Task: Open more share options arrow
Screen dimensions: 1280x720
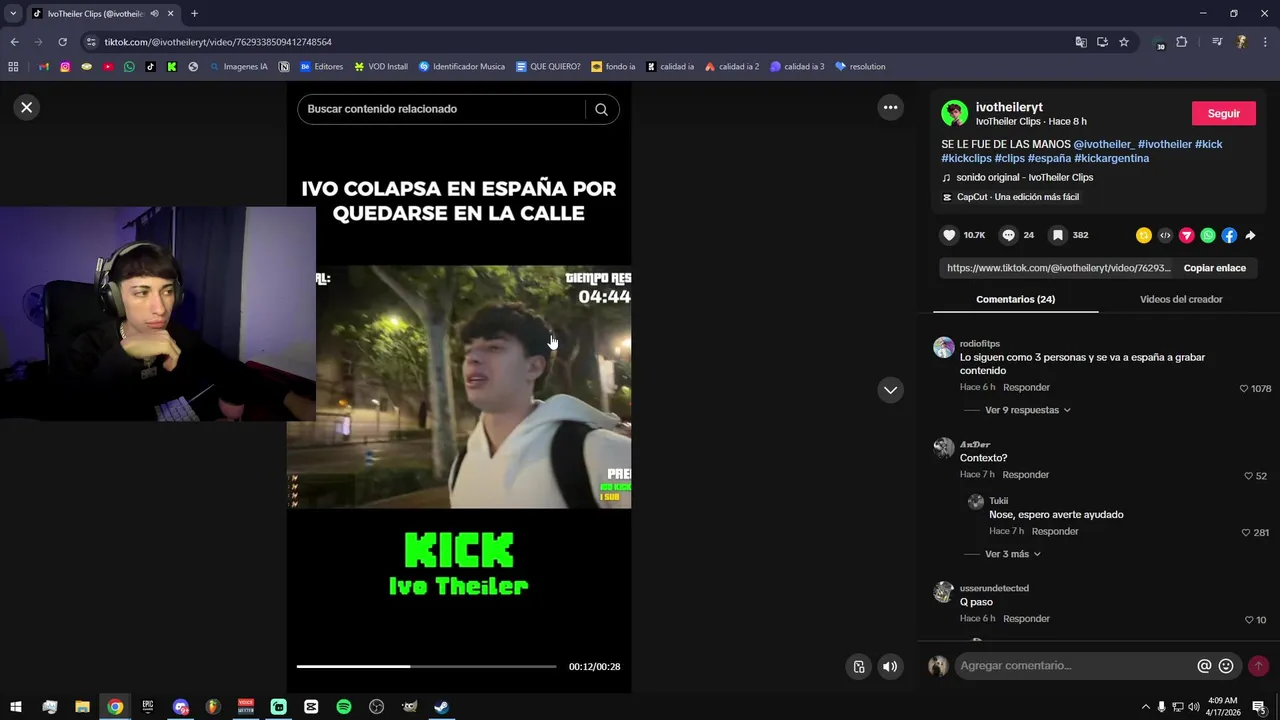Action: tap(1250, 235)
